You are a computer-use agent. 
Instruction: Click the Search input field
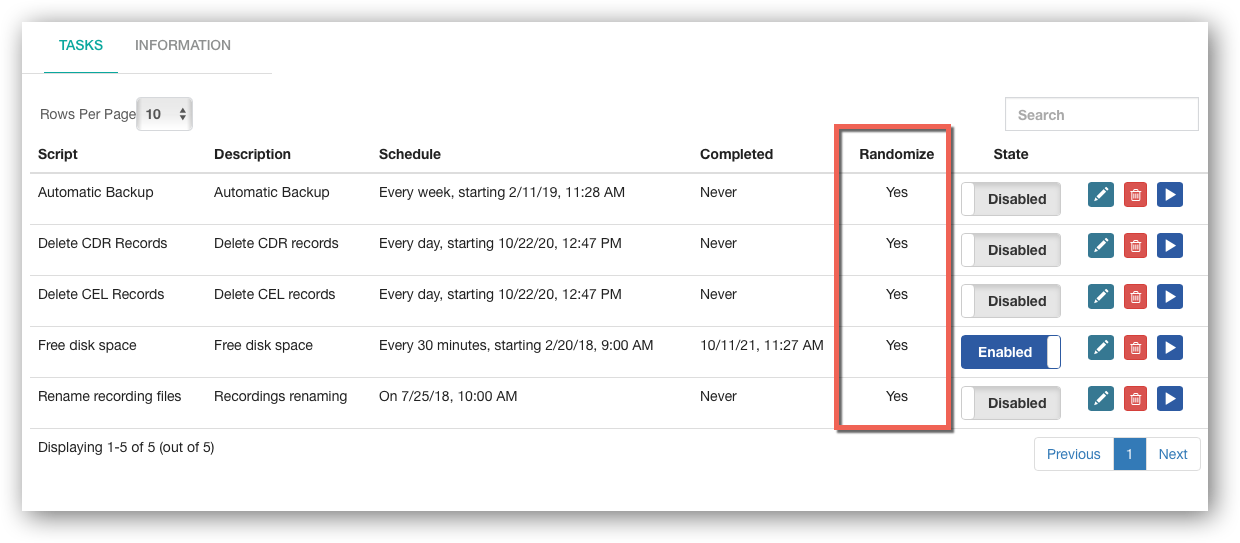pyautogui.click(x=1102, y=114)
